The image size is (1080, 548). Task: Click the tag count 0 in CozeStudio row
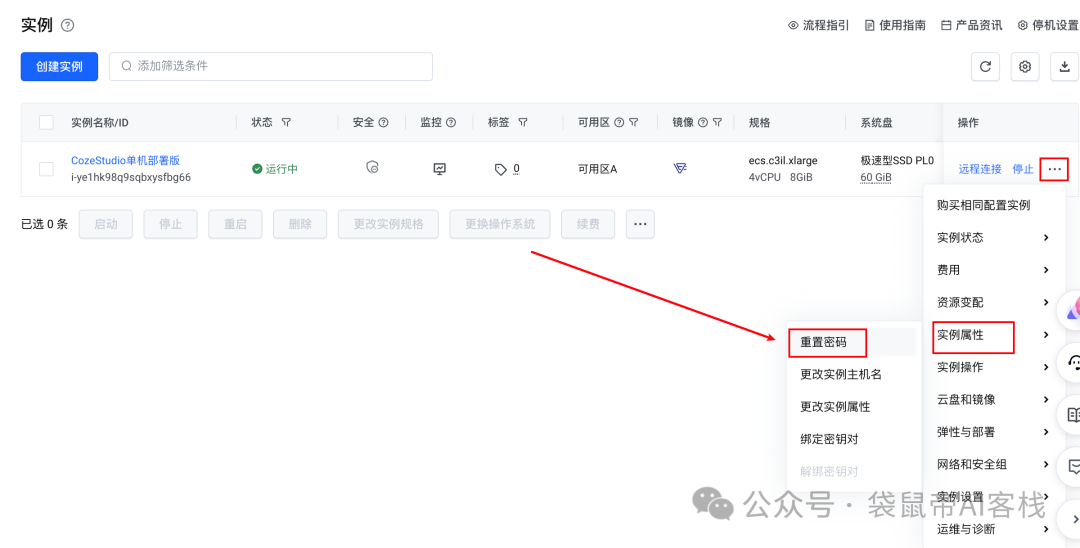coord(517,169)
